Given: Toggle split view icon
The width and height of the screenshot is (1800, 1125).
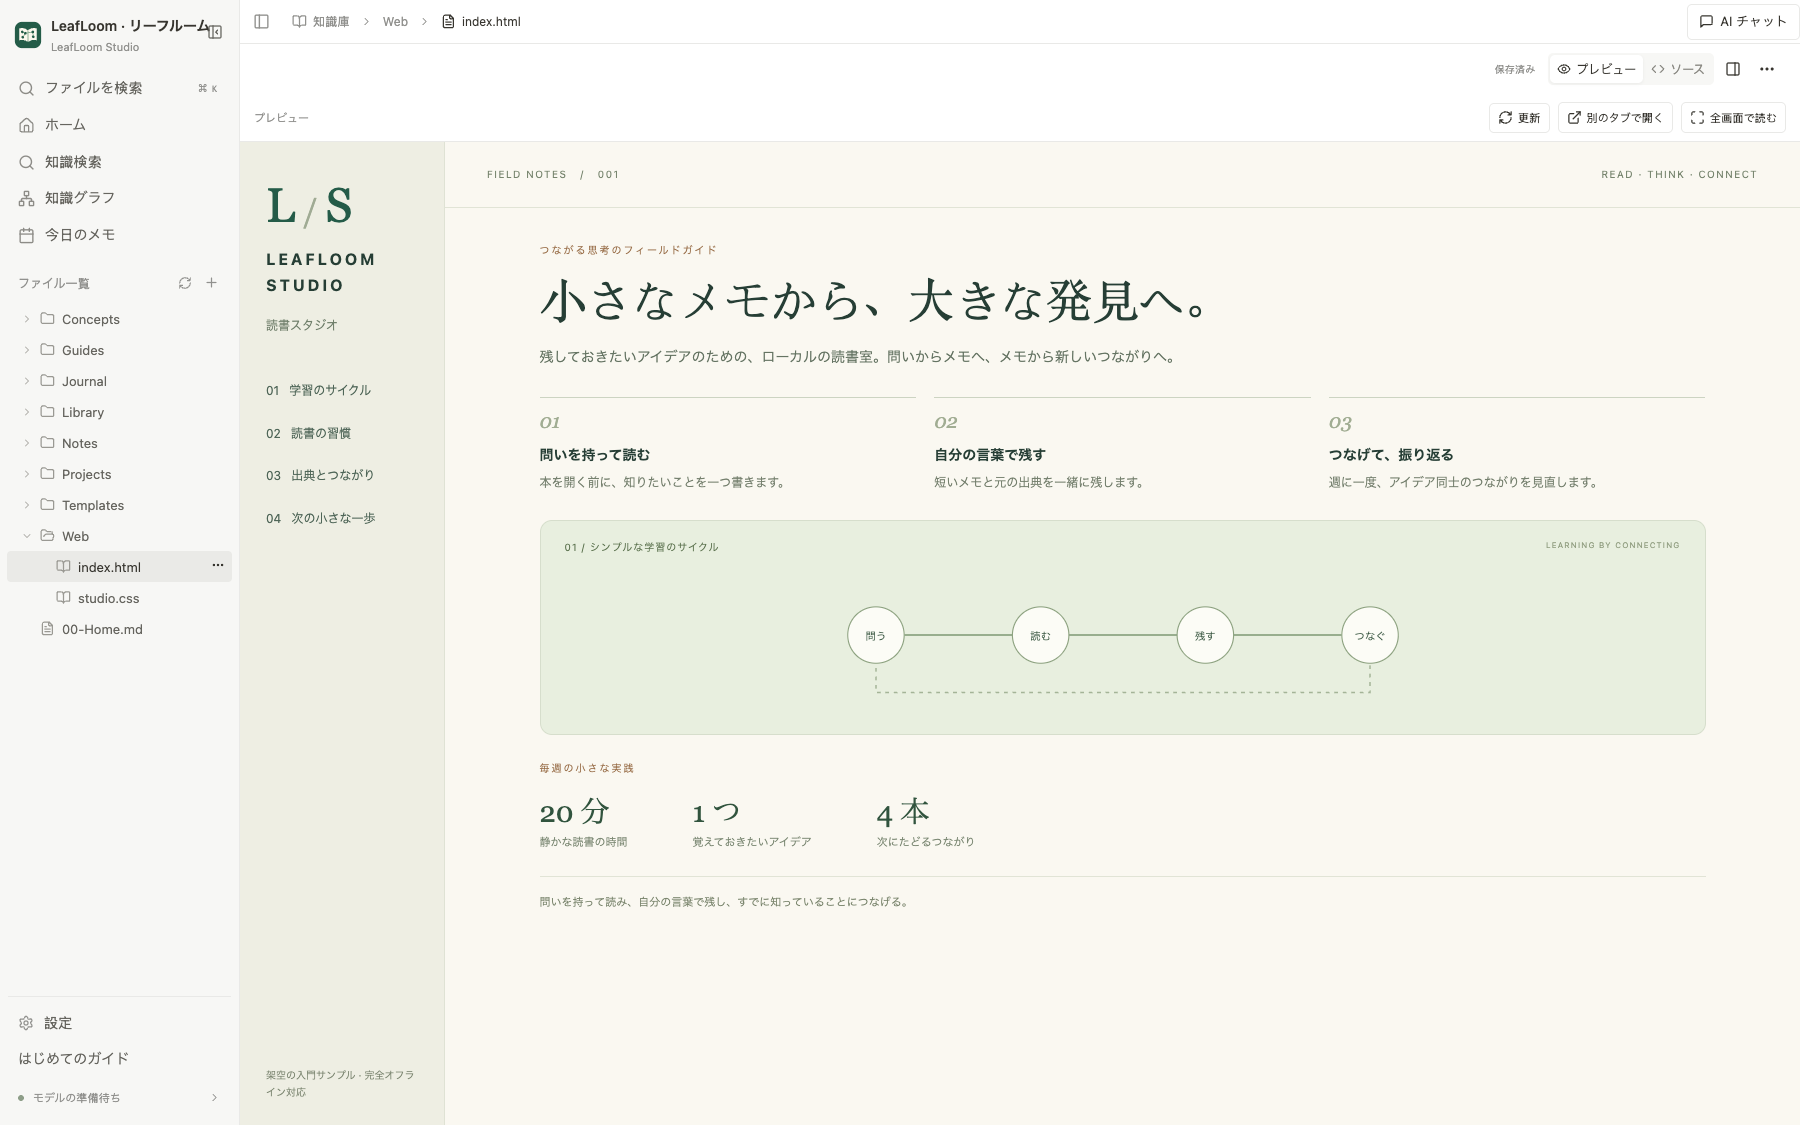Looking at the screenshot, I should coord(1733,69).
